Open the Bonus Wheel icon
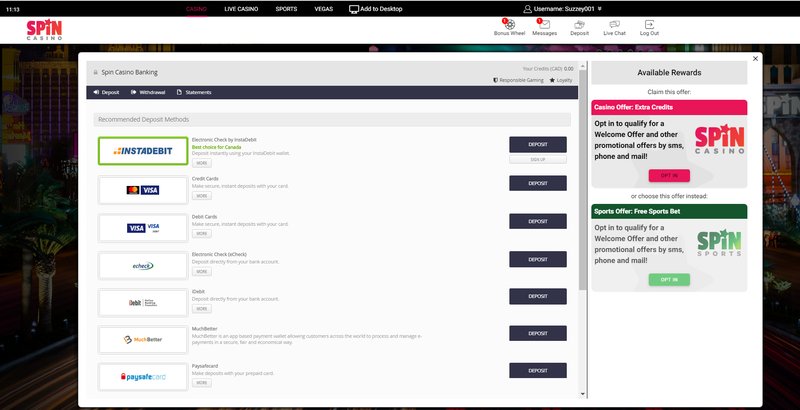 pyautogui.click(x=509, y=24)
